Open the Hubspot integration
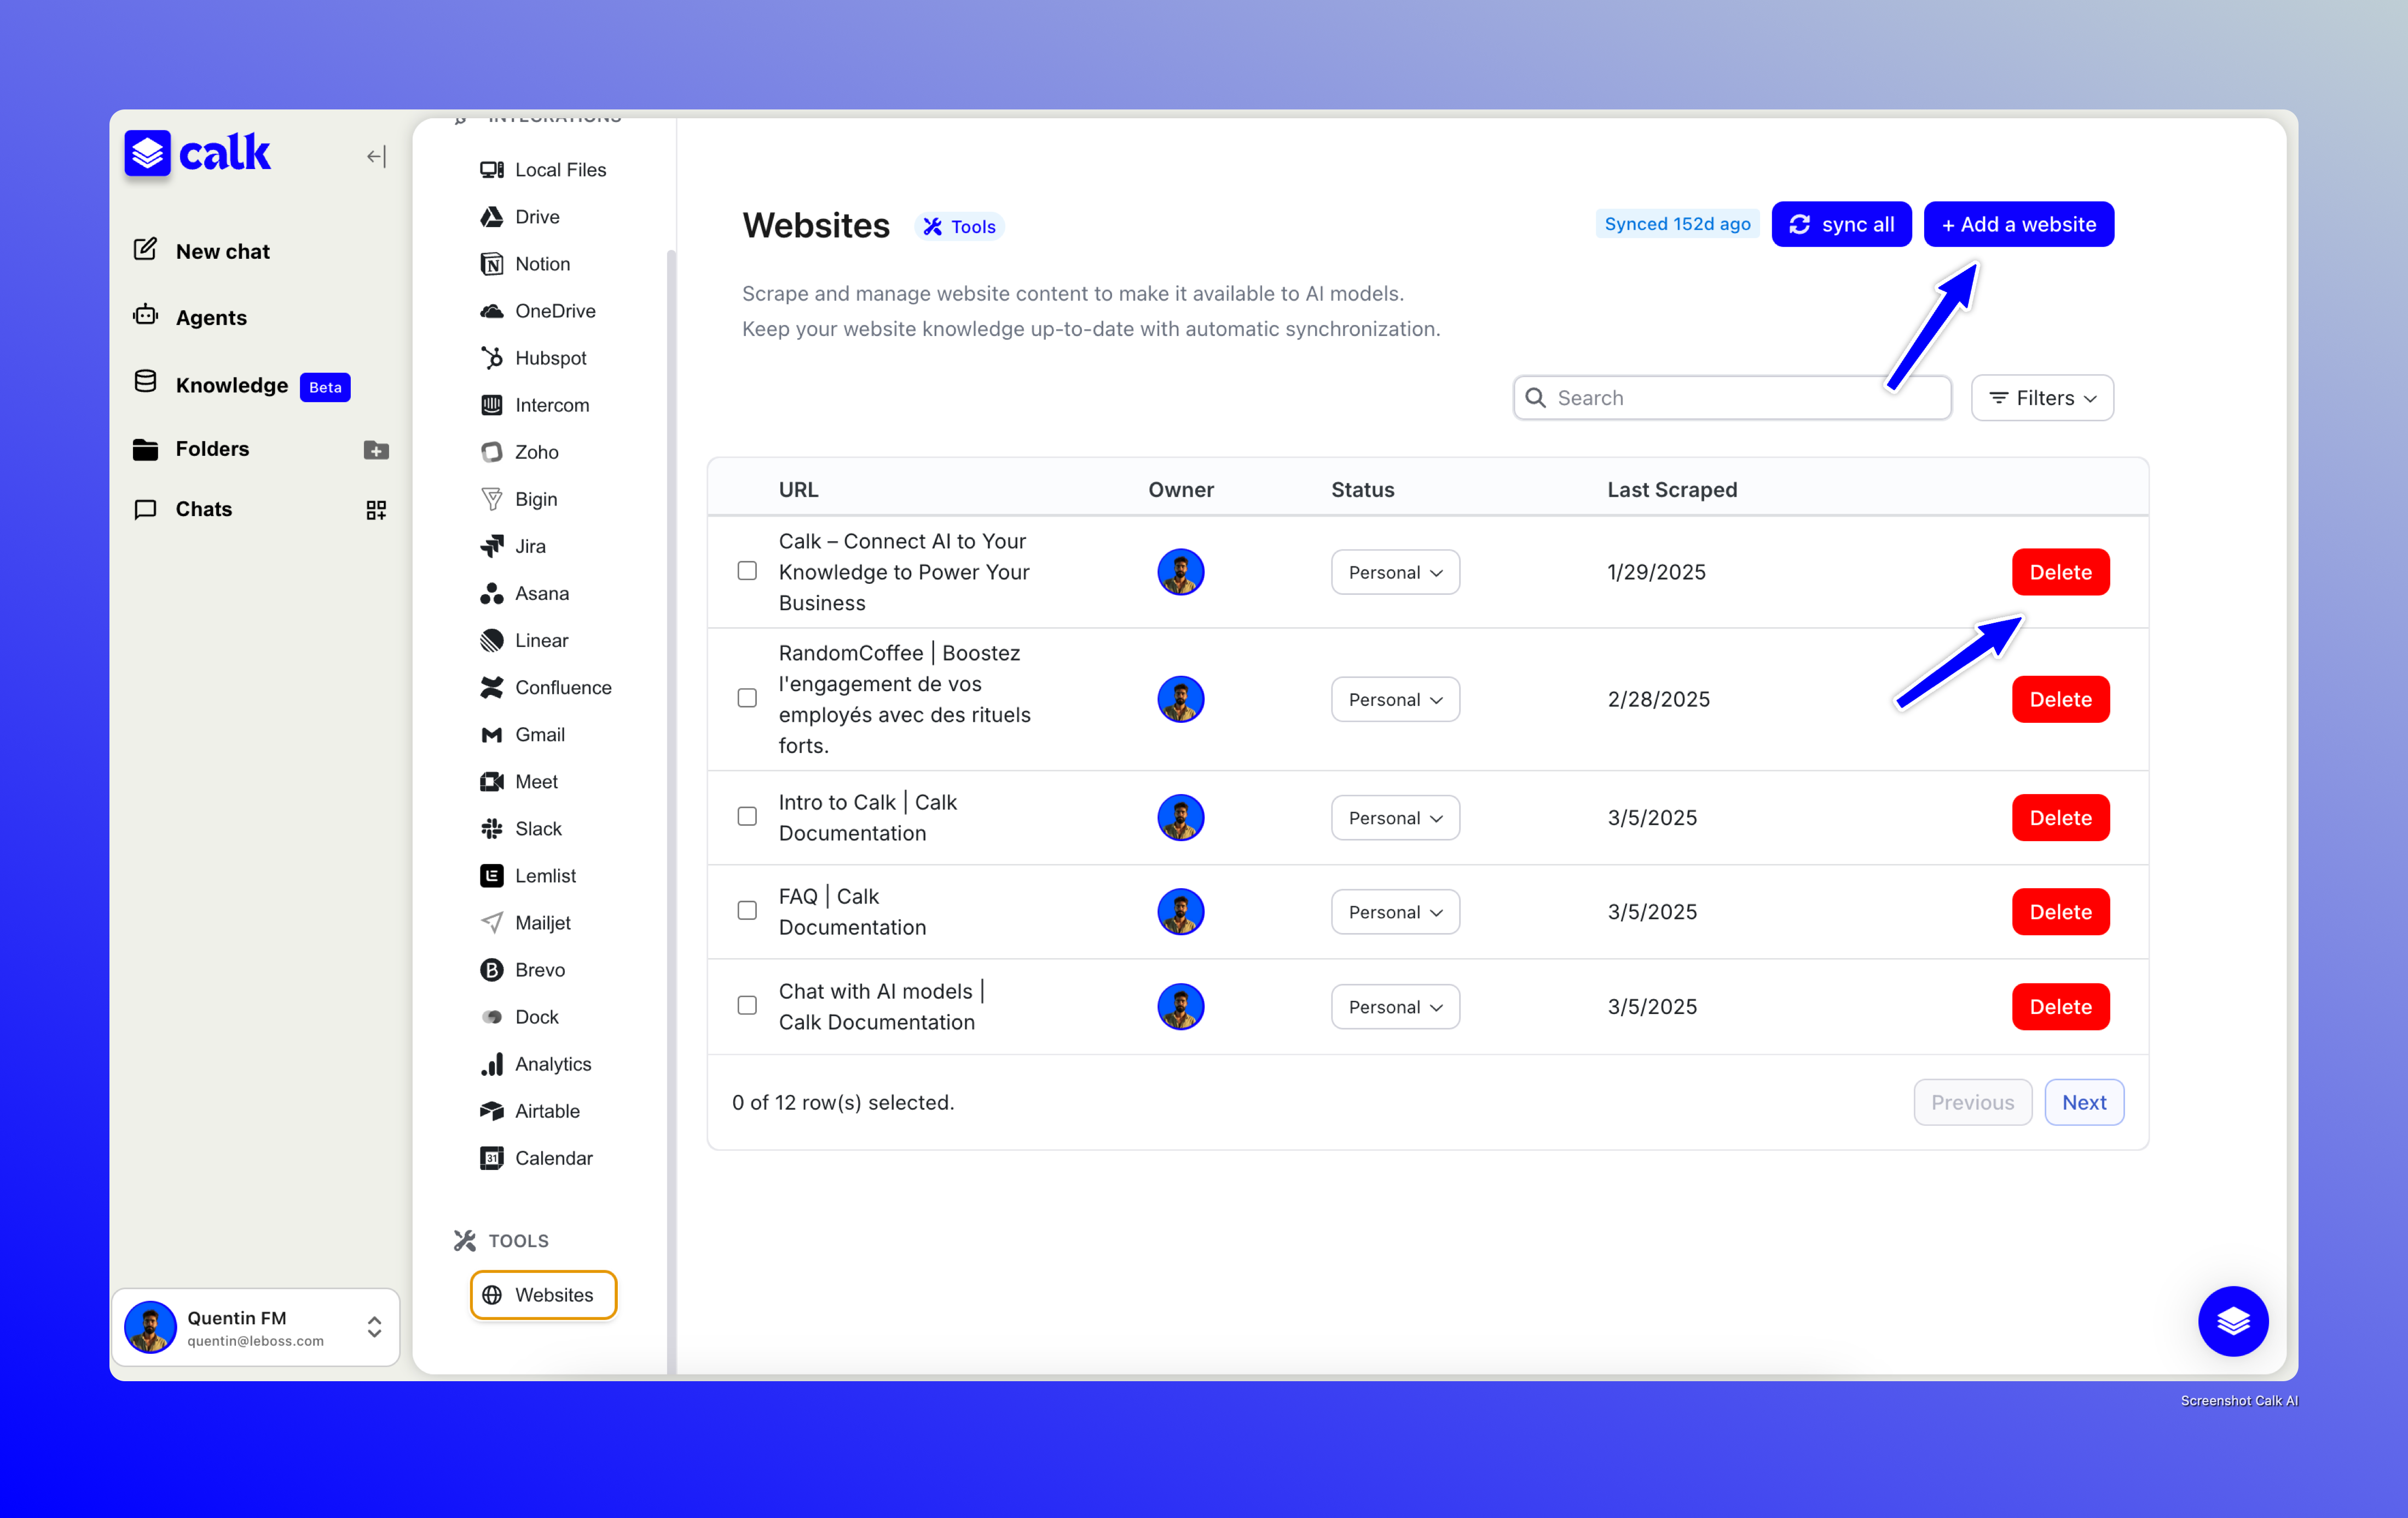 click(x=549, y=358)
